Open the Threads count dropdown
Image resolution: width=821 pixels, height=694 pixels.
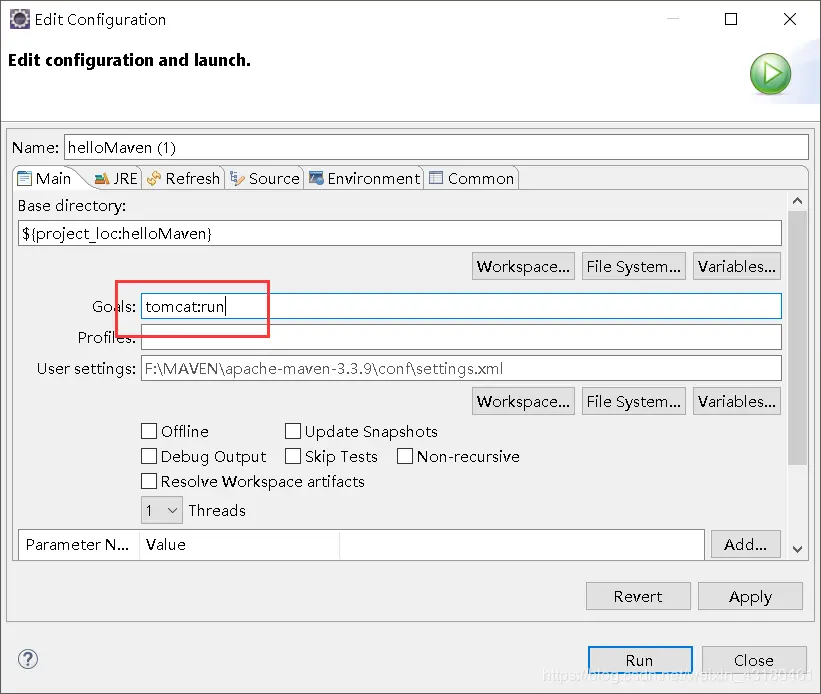pyautogui.click(x=162, y=510)
